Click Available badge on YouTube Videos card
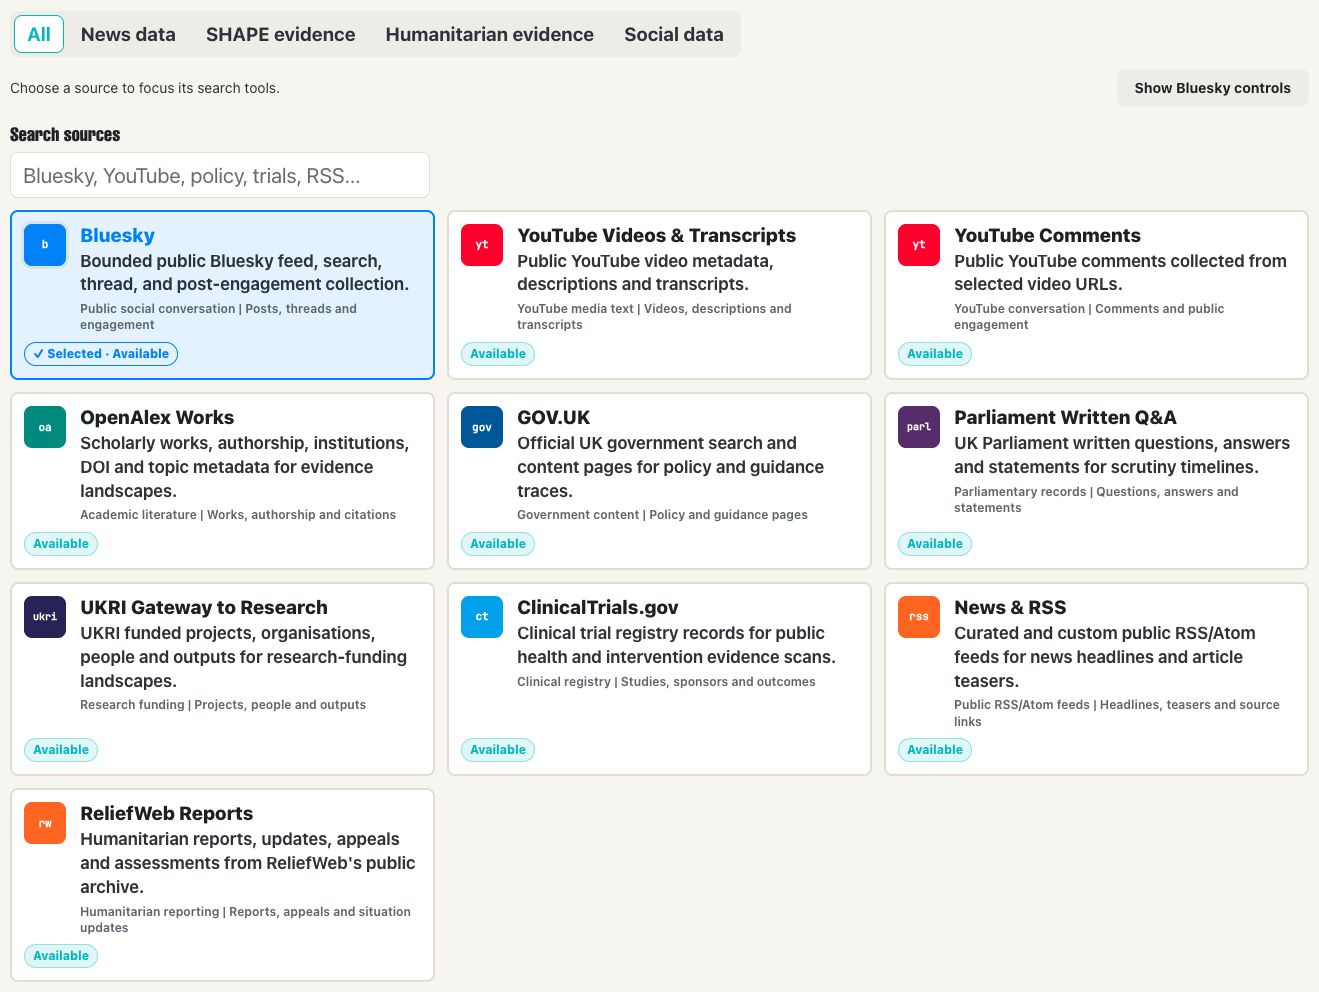 tap(498, 354)
